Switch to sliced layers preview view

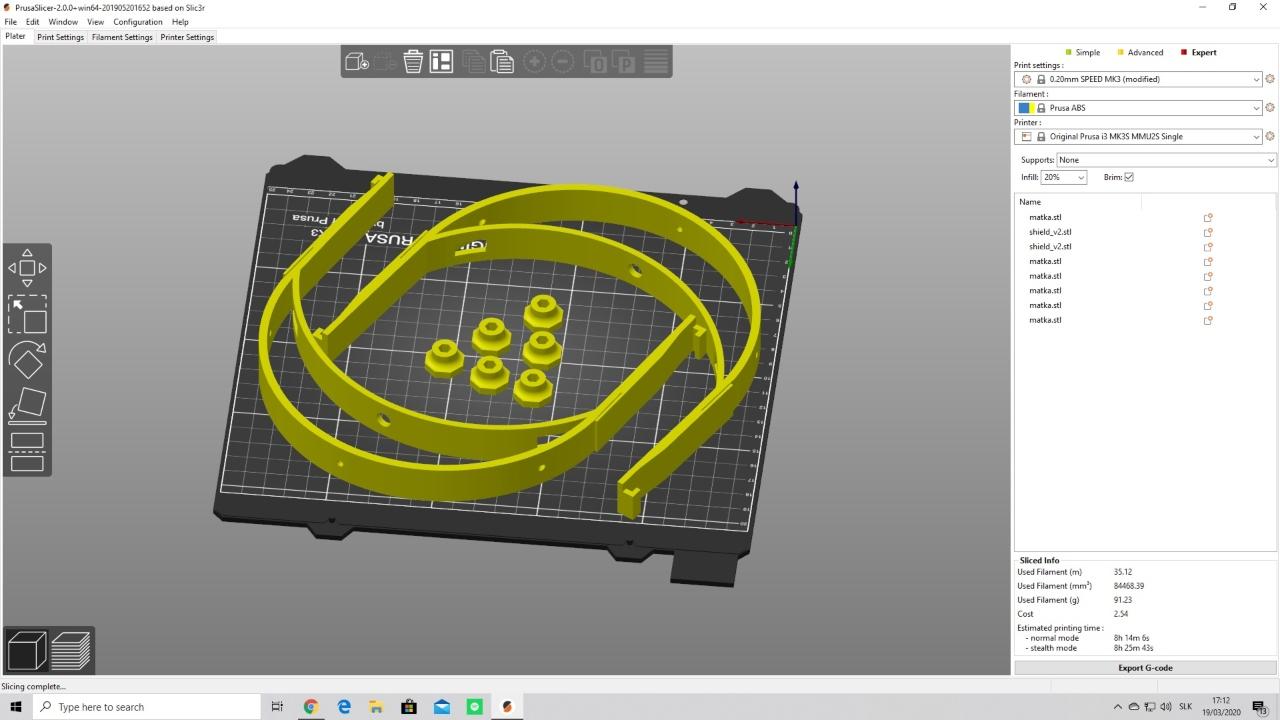pos(70,651)
